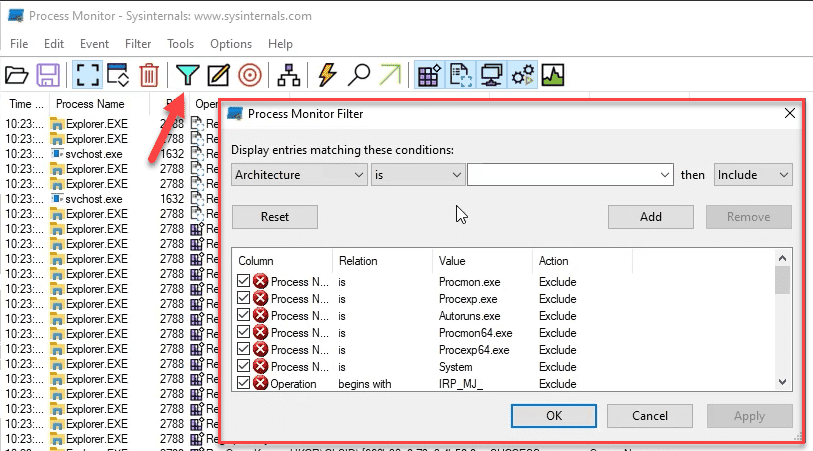Screen dimensions: 813x451
Task: Toggle Show File System Activity icon
Action: pos(460,75)
